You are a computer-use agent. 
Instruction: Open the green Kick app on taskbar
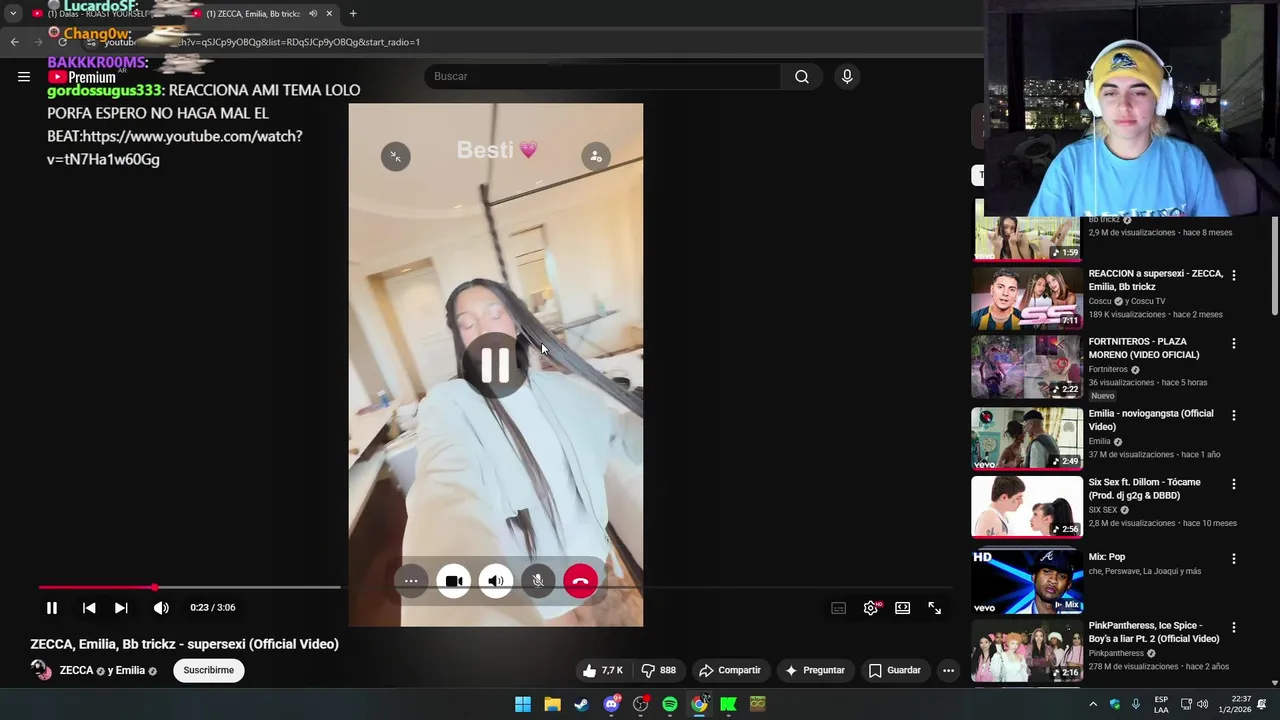click(729, 704)
